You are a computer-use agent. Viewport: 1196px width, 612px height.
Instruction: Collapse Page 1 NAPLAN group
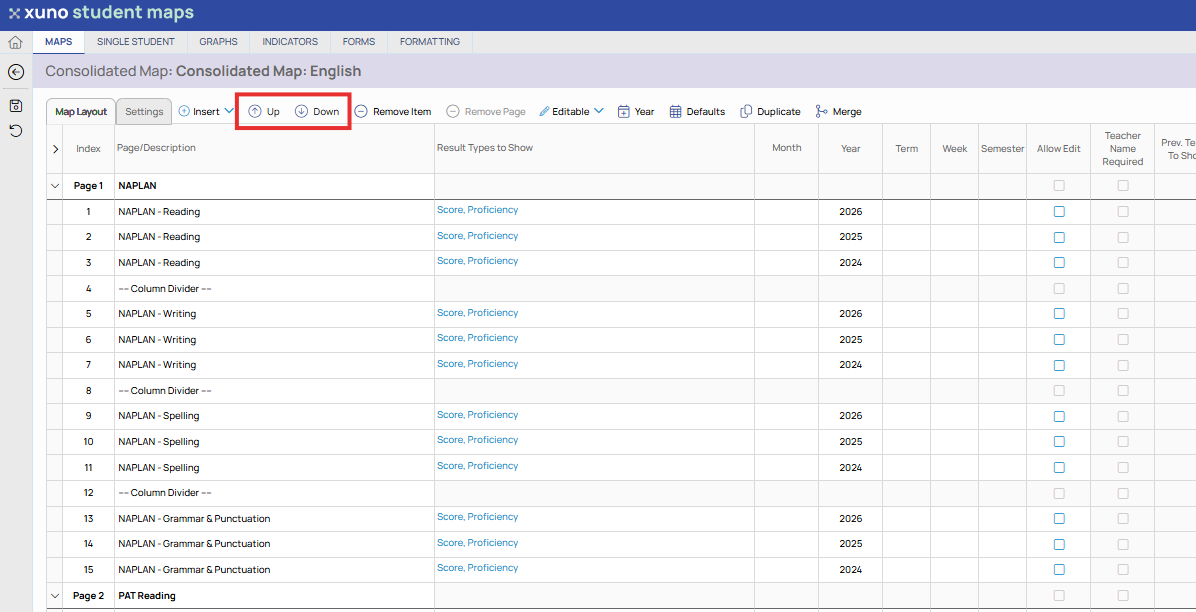(x=55, y=186)
